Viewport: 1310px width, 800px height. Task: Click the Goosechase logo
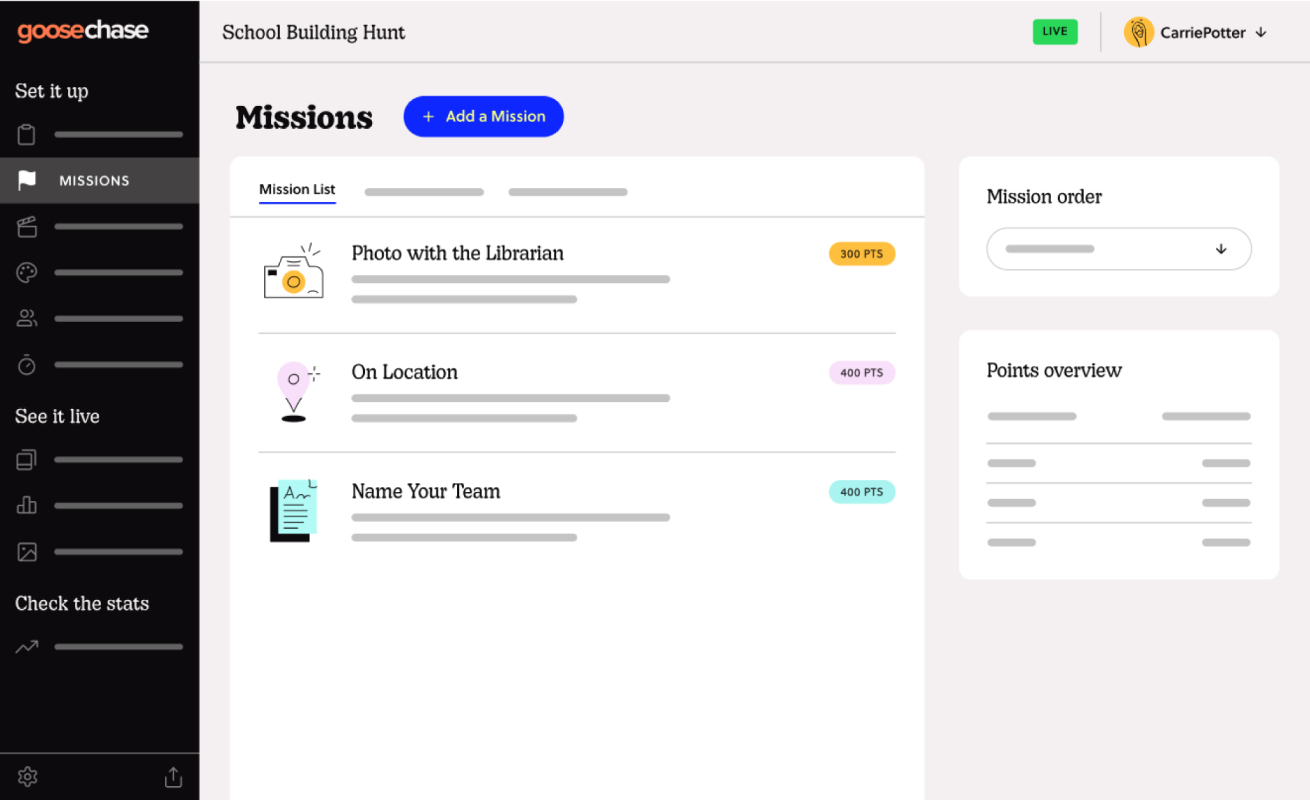(x=83, y=32)
